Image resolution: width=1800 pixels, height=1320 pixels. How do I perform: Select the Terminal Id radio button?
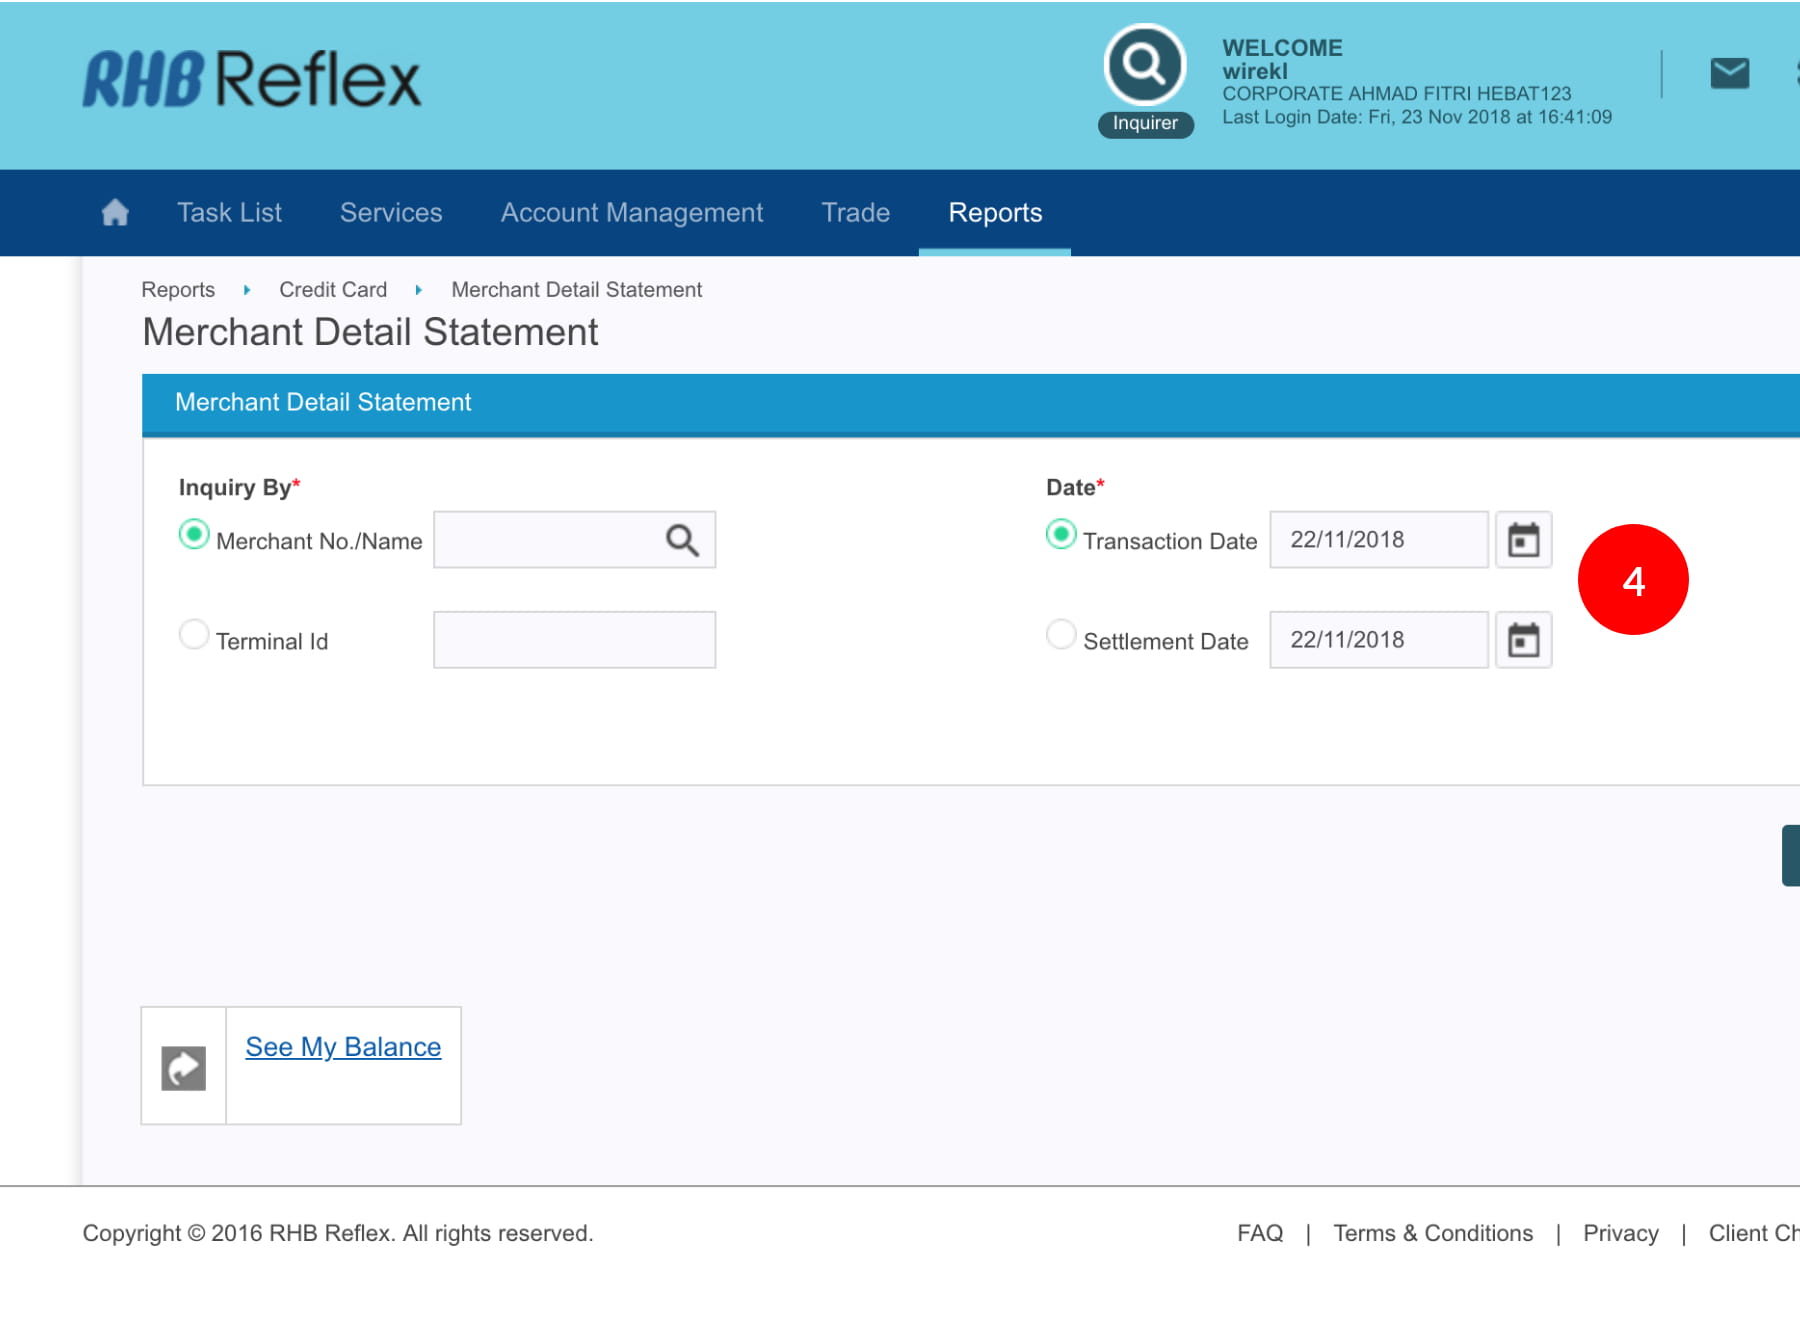pyautogui.click(x=194, y=634)
